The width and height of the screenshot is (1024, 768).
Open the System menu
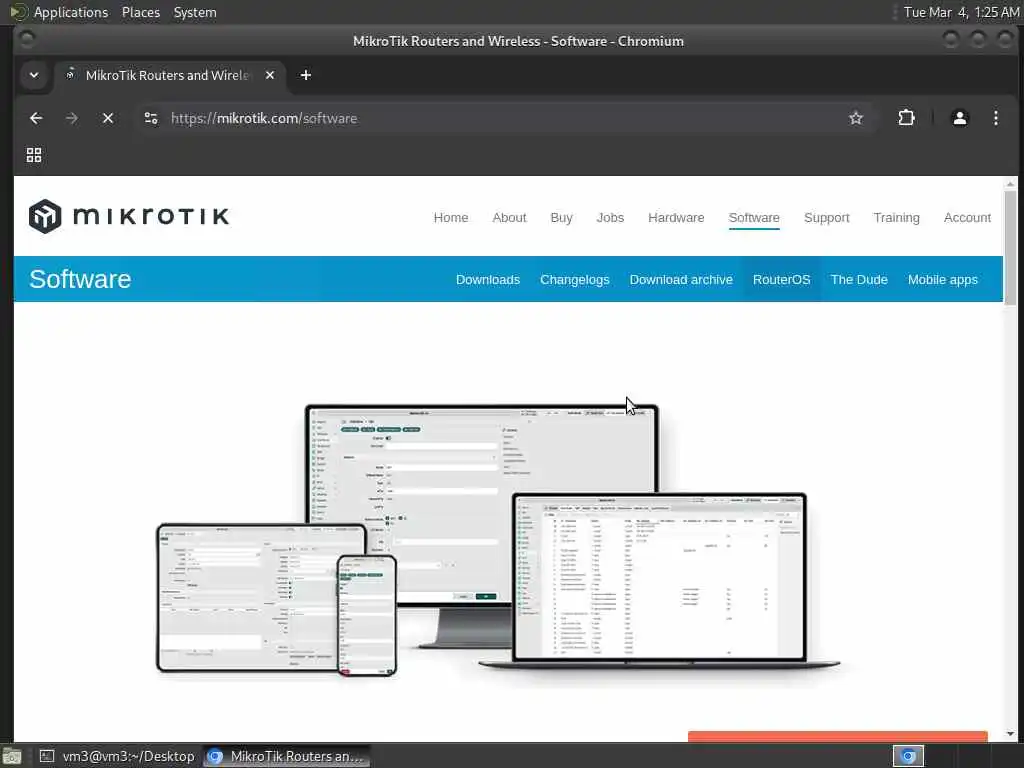195,12
